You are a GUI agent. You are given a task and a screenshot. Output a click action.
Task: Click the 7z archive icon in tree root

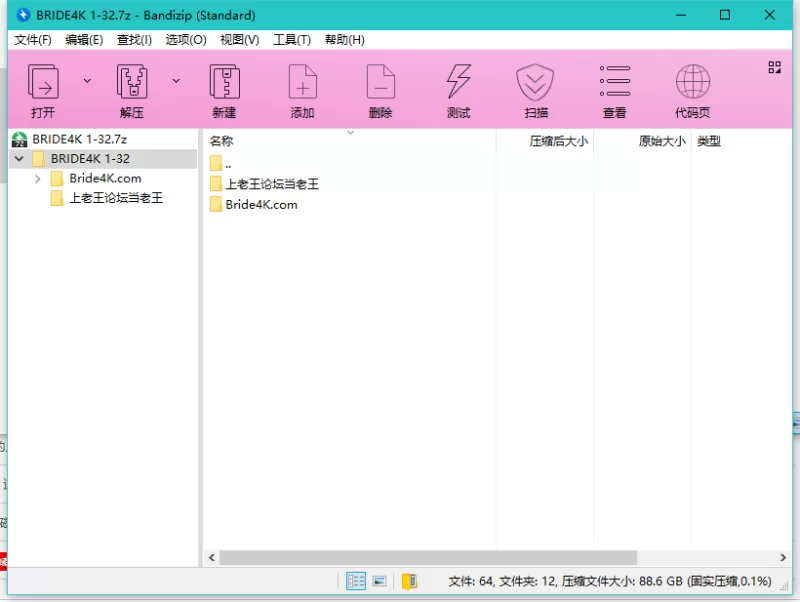coord(19,139)
